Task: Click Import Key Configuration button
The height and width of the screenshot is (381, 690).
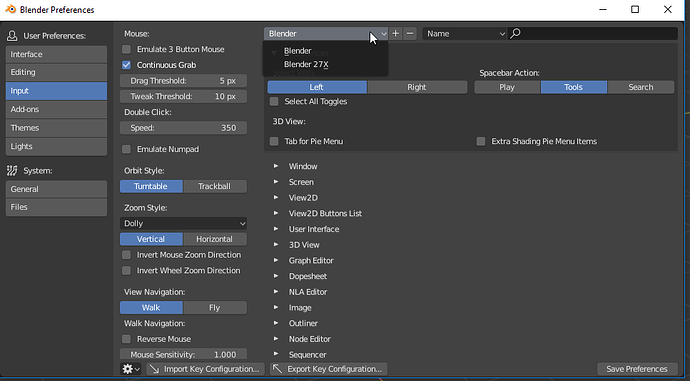Action: point(206,369)
